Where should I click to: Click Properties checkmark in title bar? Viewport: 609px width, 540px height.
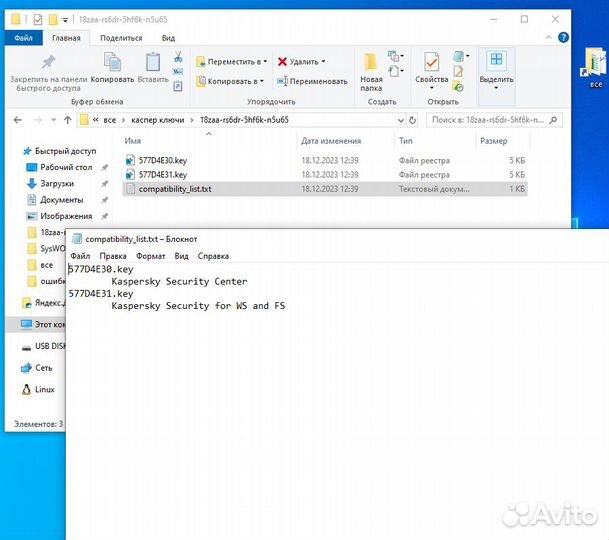(38, 19)
